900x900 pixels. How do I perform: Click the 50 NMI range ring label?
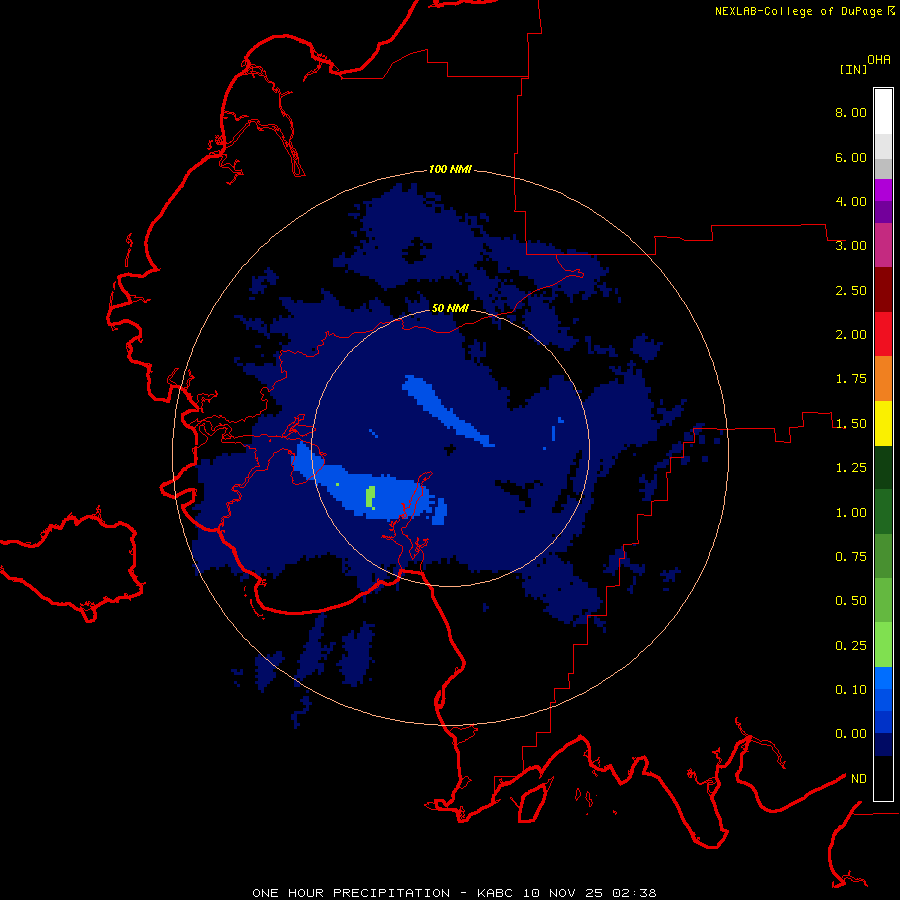tap(450, 308)
